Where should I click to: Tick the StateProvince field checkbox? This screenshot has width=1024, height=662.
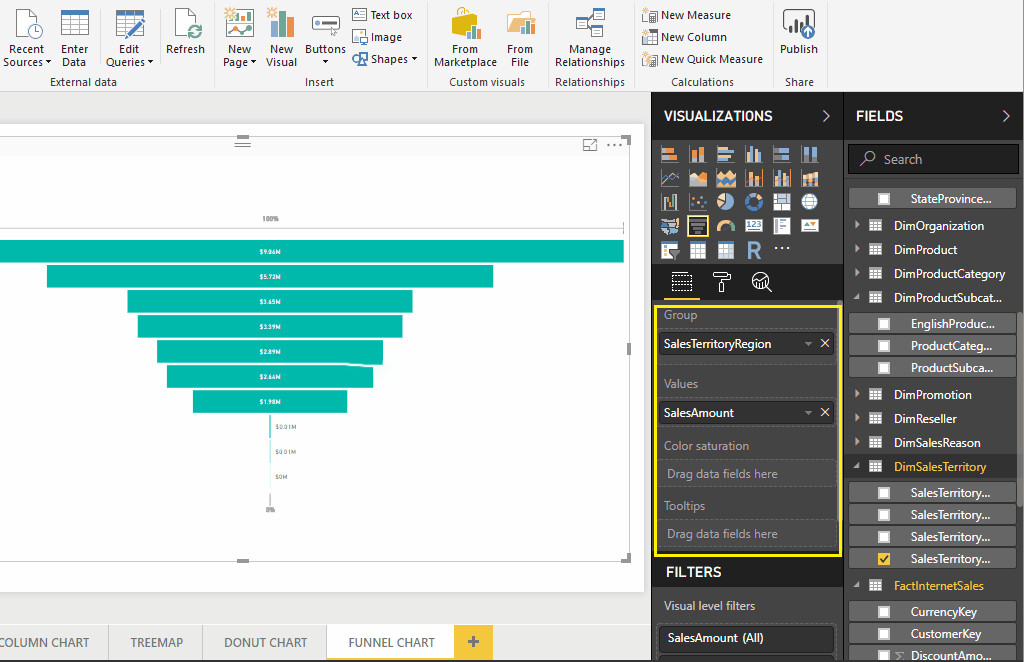pos(884,199)
